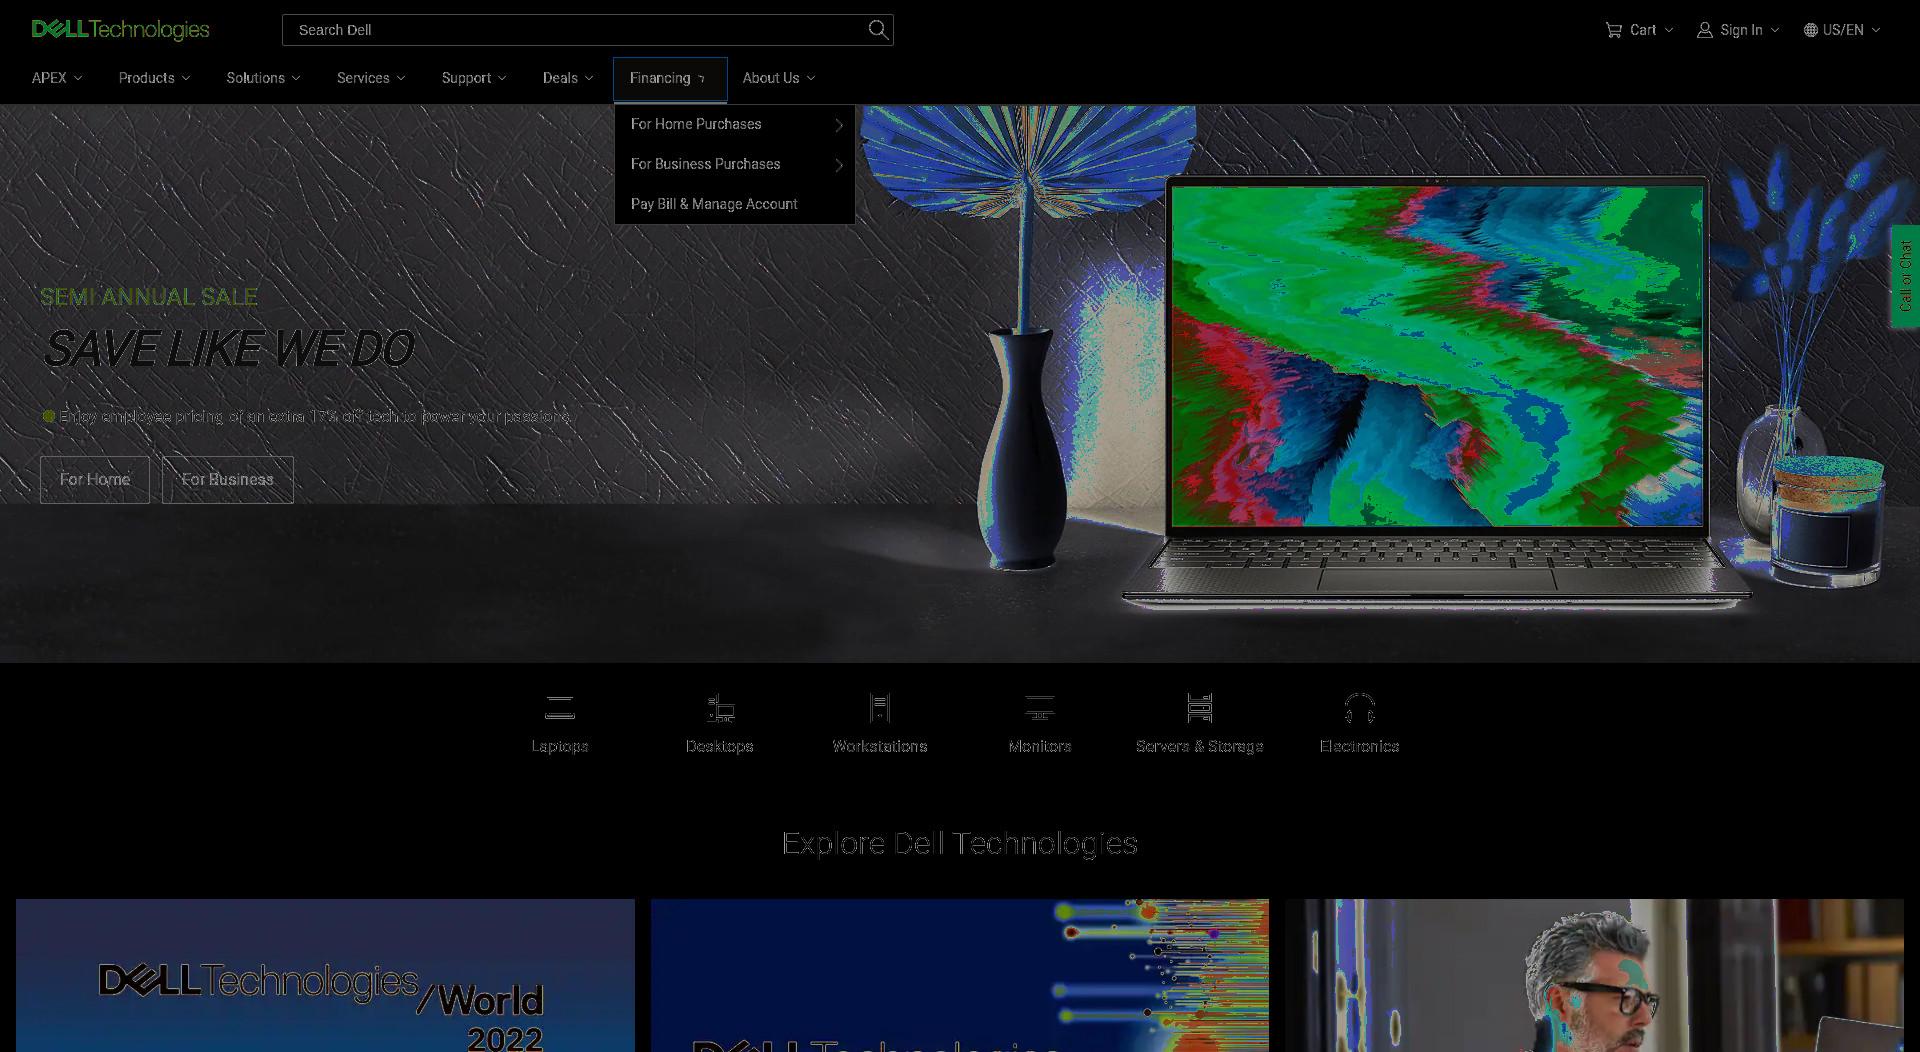Open the Monitors category icon
This screenshot has width=1920, height=1052.
click(1040, 708)
